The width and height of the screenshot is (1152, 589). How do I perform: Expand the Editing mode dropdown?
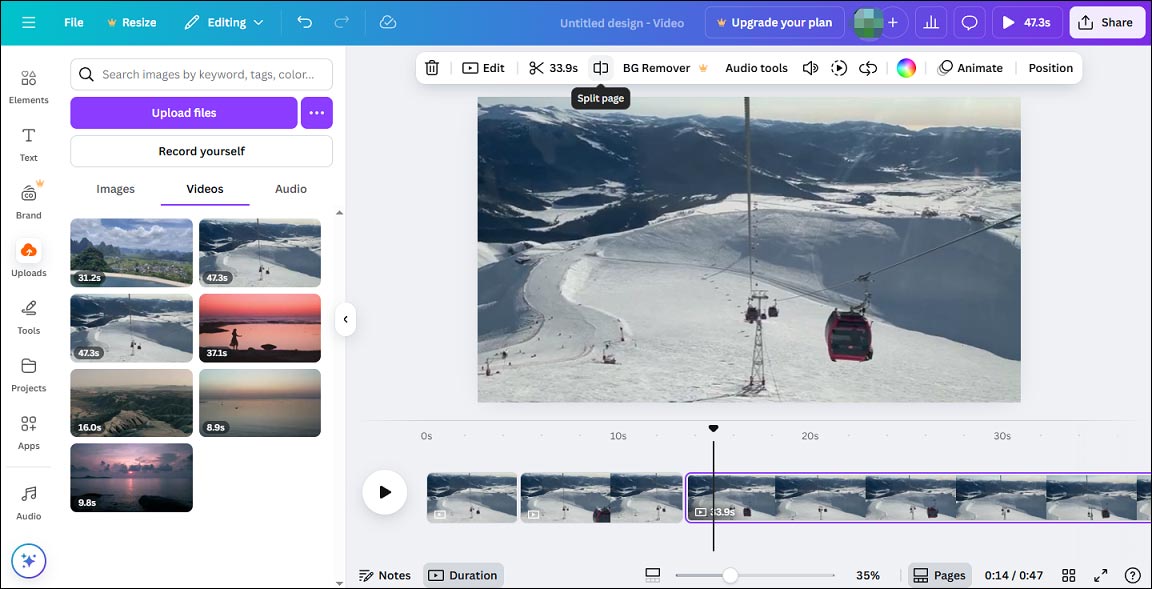coord(223,22)
